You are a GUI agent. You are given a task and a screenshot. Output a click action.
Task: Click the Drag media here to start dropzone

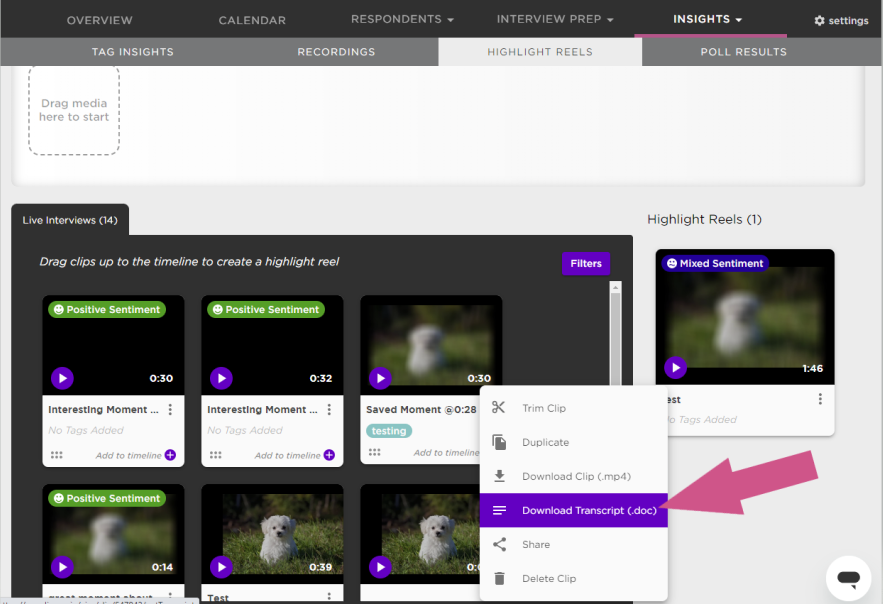(x=74, y=110)
